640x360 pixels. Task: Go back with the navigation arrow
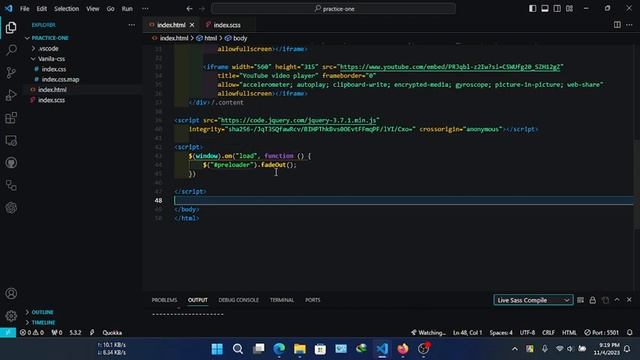coord(189,9)
